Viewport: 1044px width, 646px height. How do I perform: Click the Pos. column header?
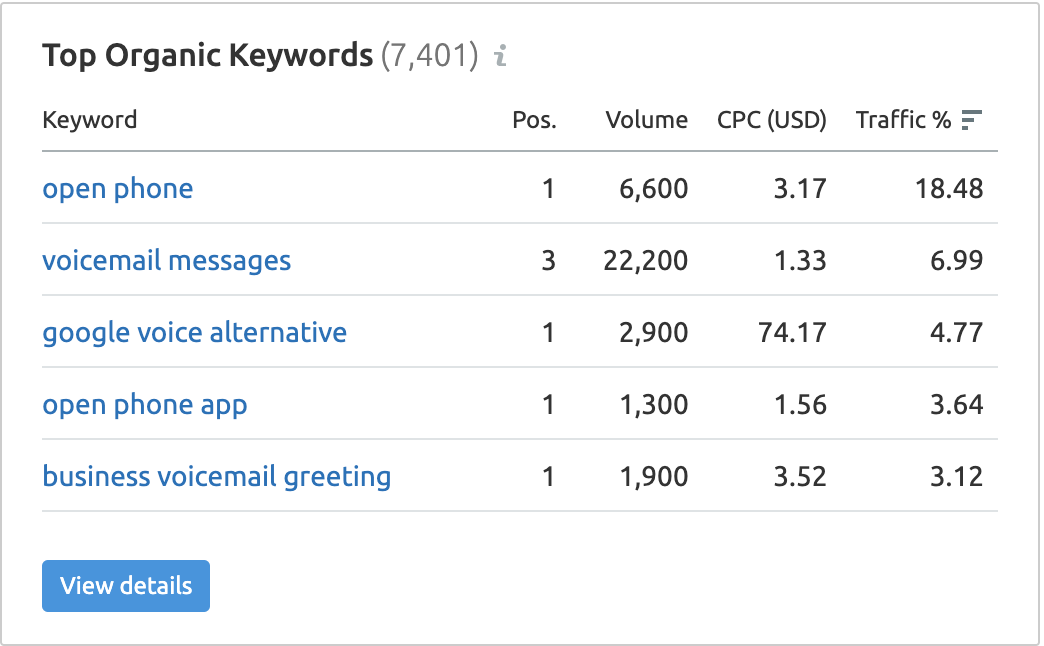[x=534, y=120]
